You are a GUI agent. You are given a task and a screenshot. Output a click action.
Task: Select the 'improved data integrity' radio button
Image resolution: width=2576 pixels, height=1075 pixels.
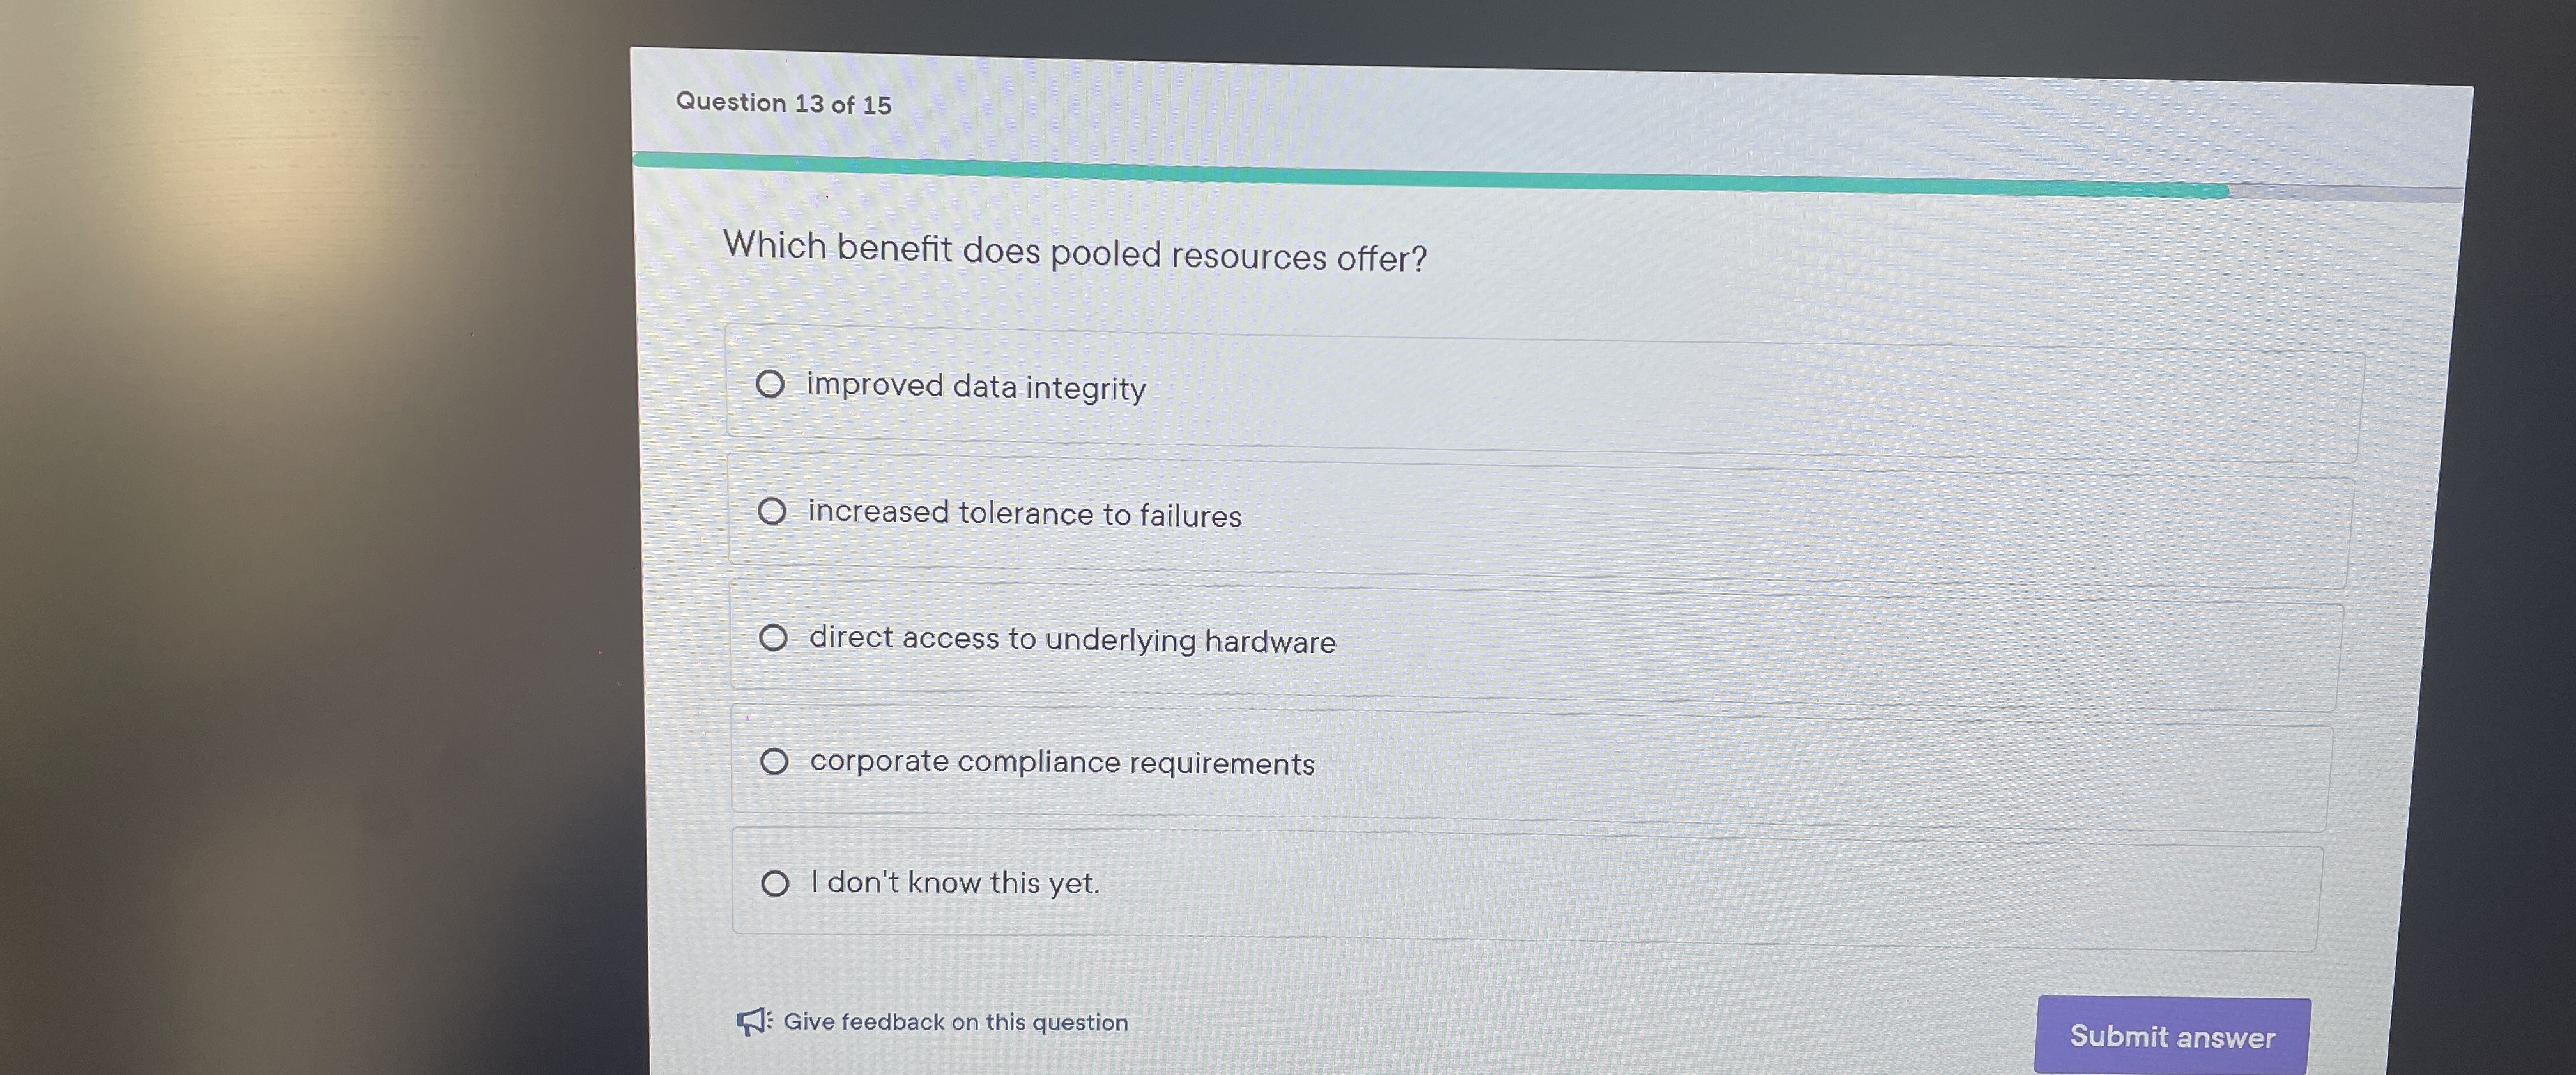[770, 384]
